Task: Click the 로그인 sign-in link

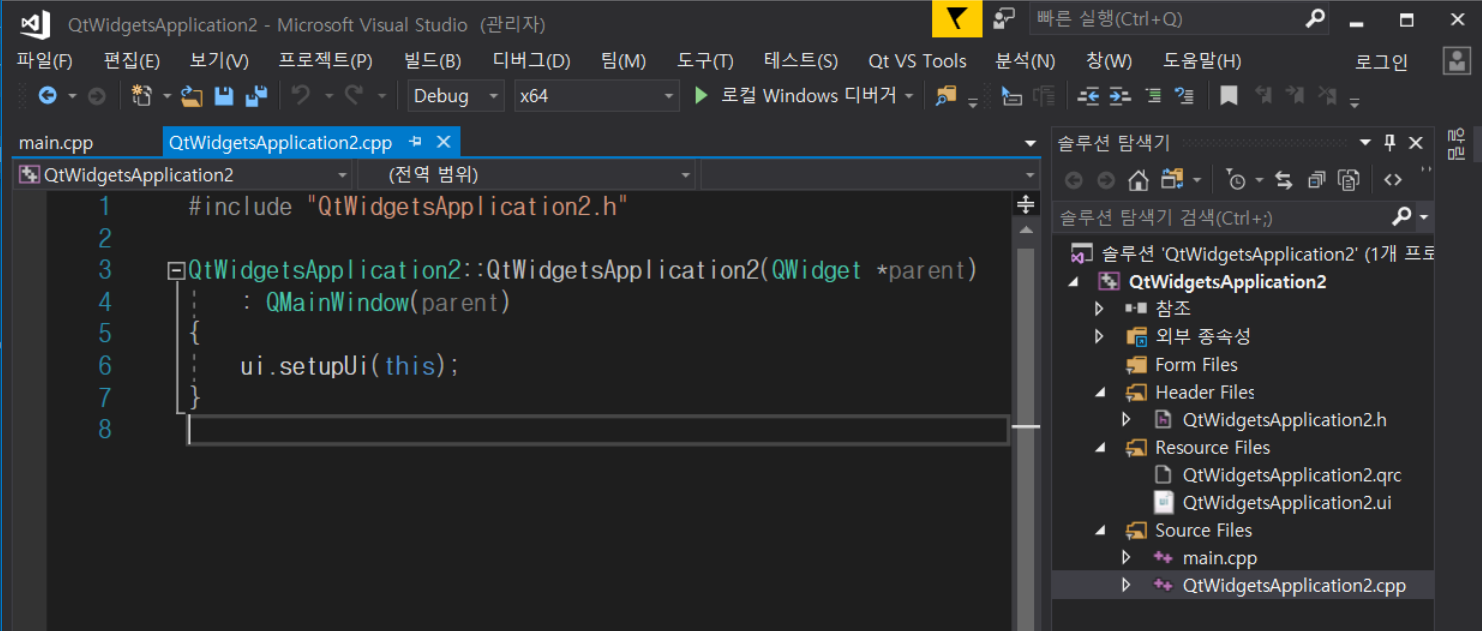Action: coord(1382,62)
